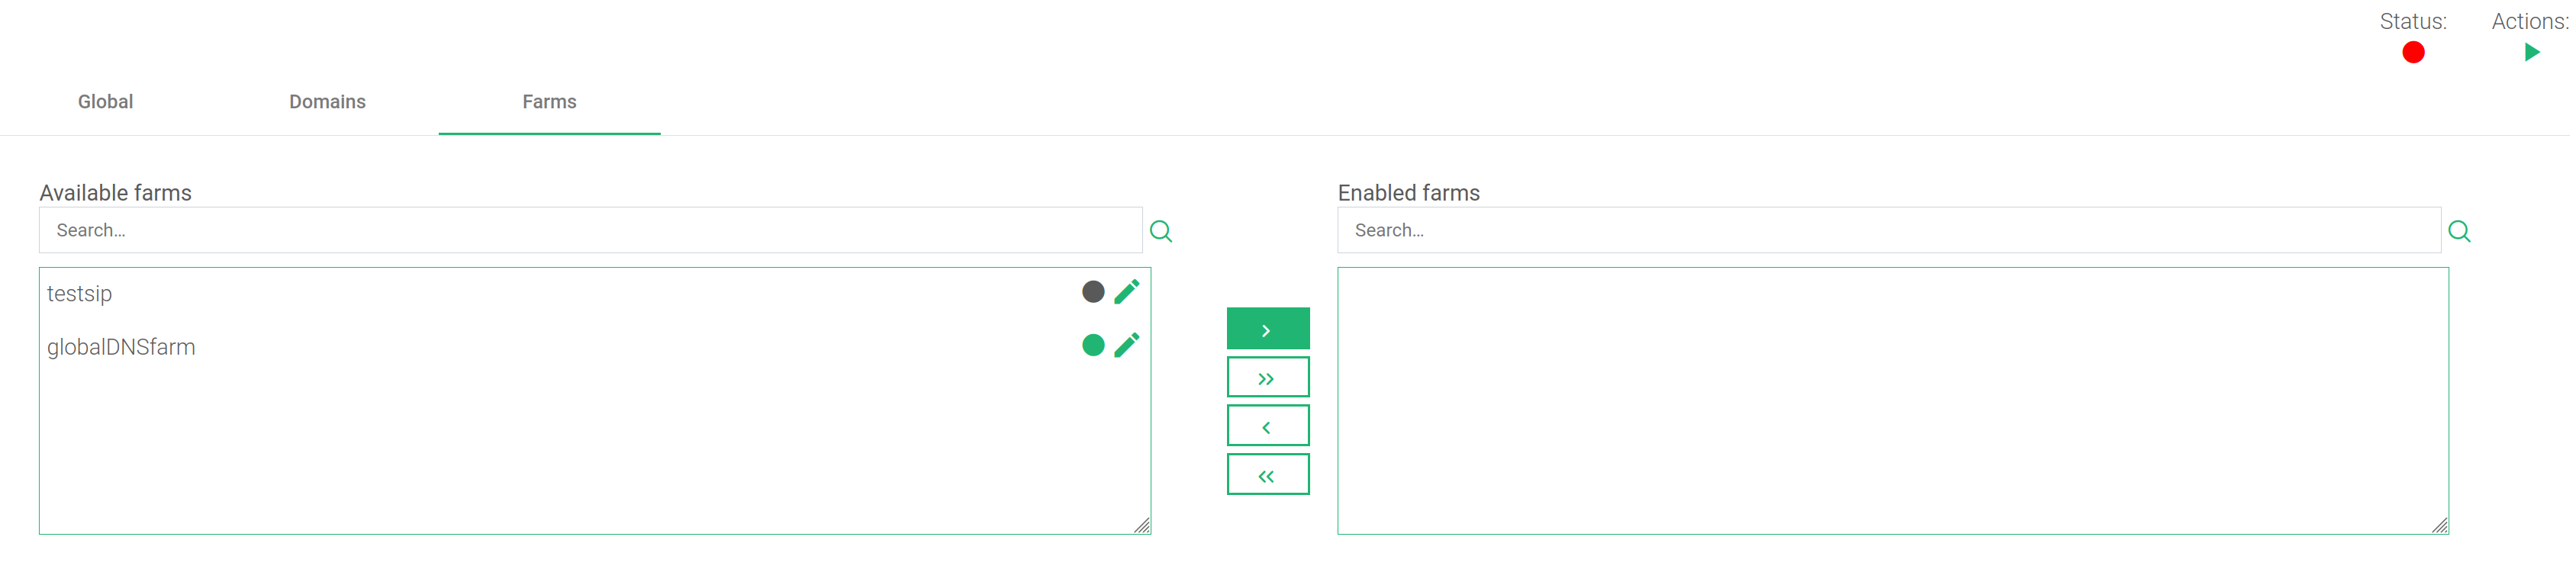This screenshot has width=2576, height=569.
Task: Move all farms to the enabled list
Action: [x=1267, y=377]
